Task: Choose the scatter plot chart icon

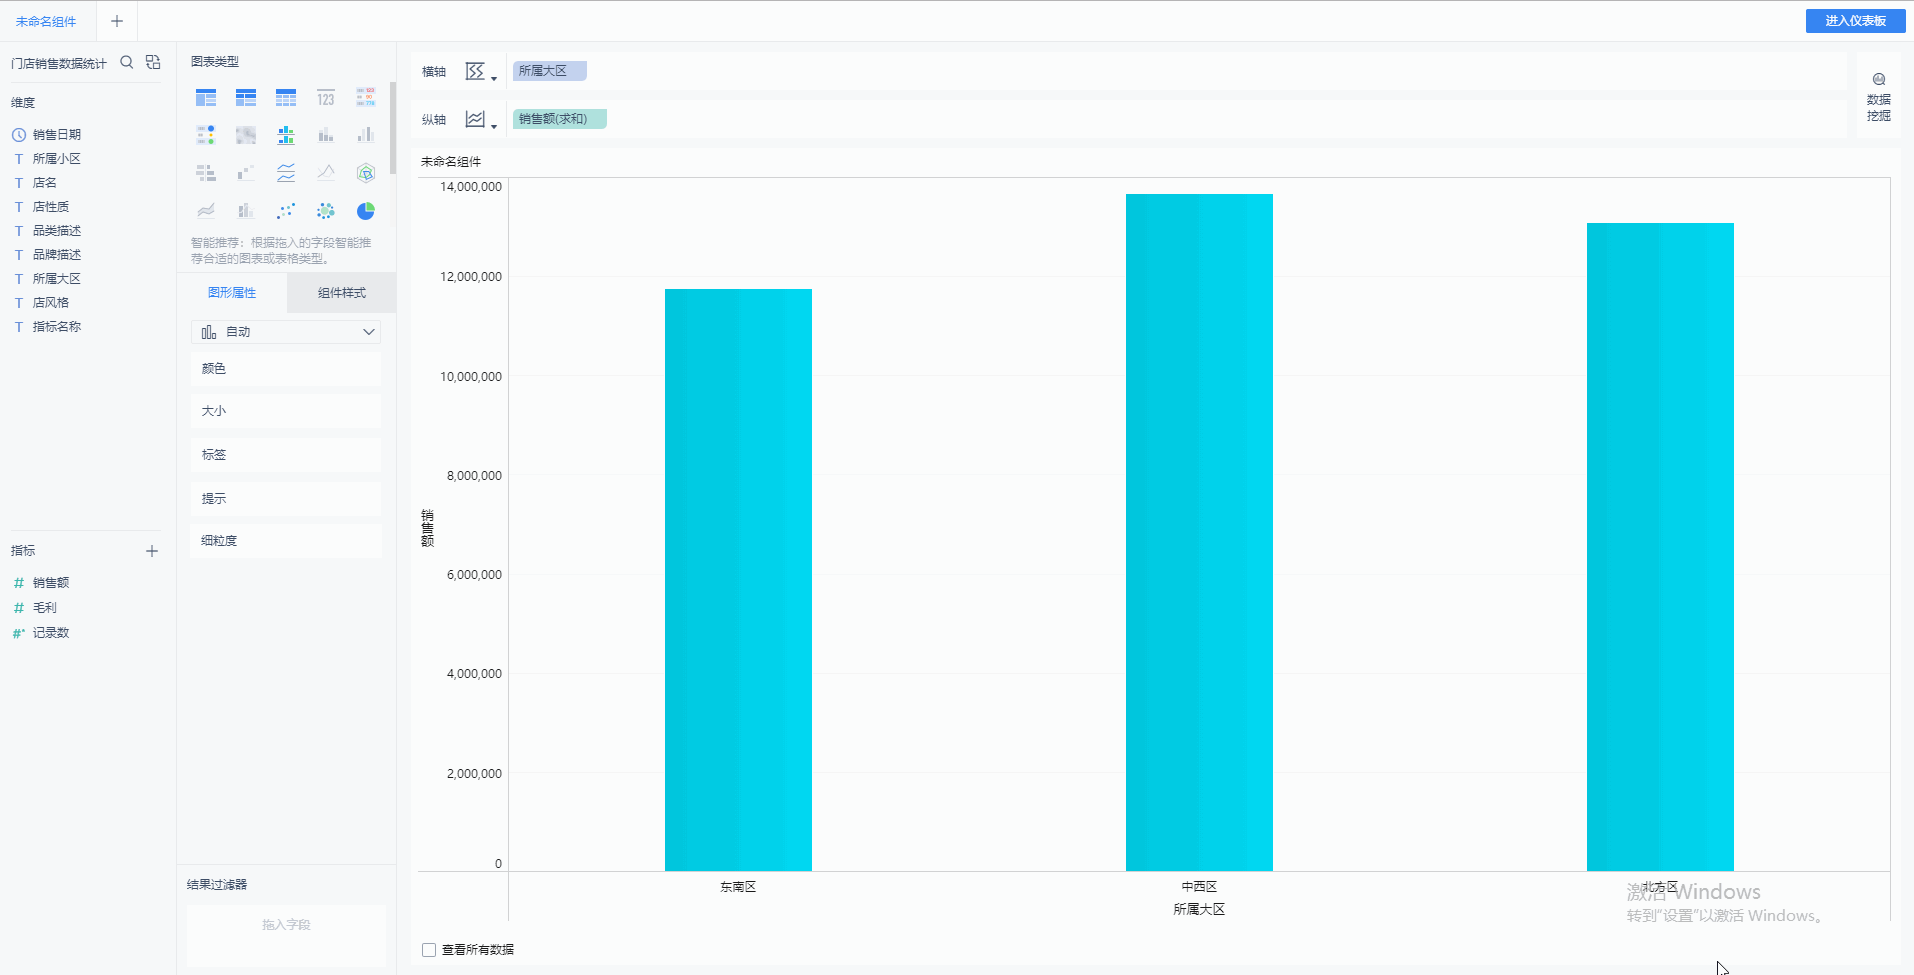Action: point(286,211)
